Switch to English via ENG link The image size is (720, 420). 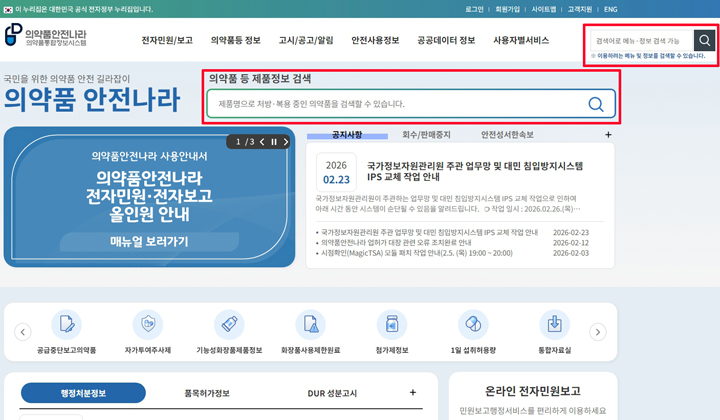610,9
